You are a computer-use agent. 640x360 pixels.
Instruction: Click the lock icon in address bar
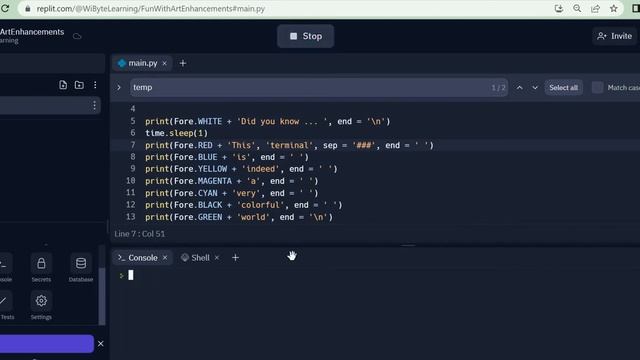pyautogui.click(x=28, y=9)
